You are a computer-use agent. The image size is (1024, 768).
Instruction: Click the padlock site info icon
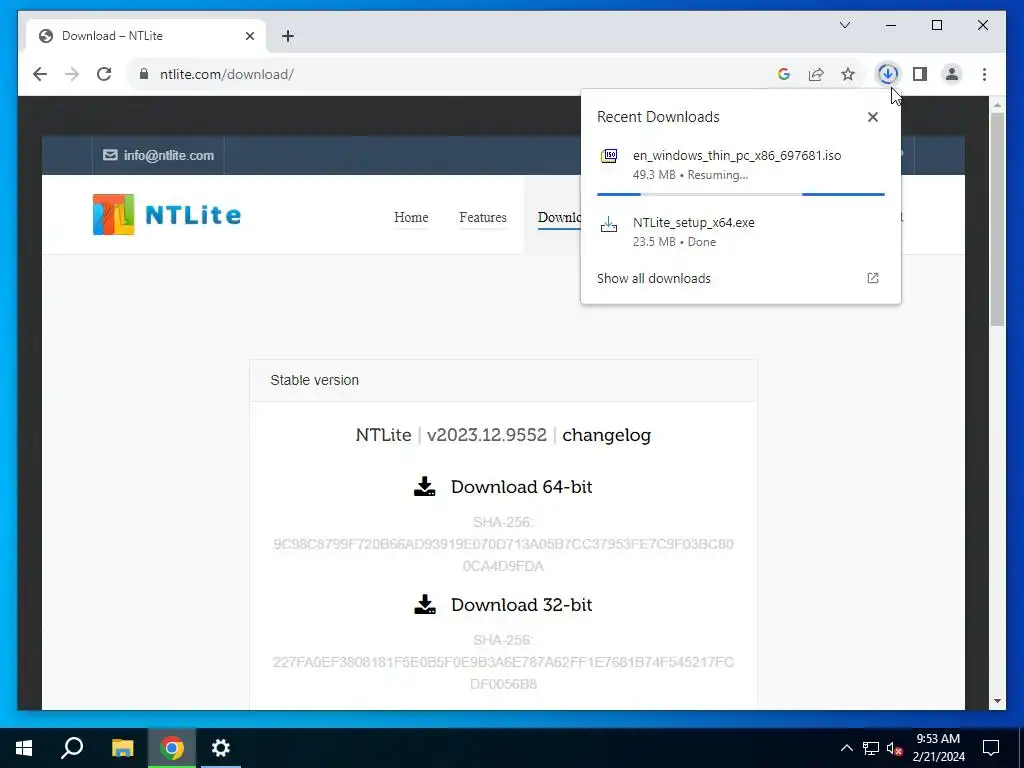[x=144, y=74]
